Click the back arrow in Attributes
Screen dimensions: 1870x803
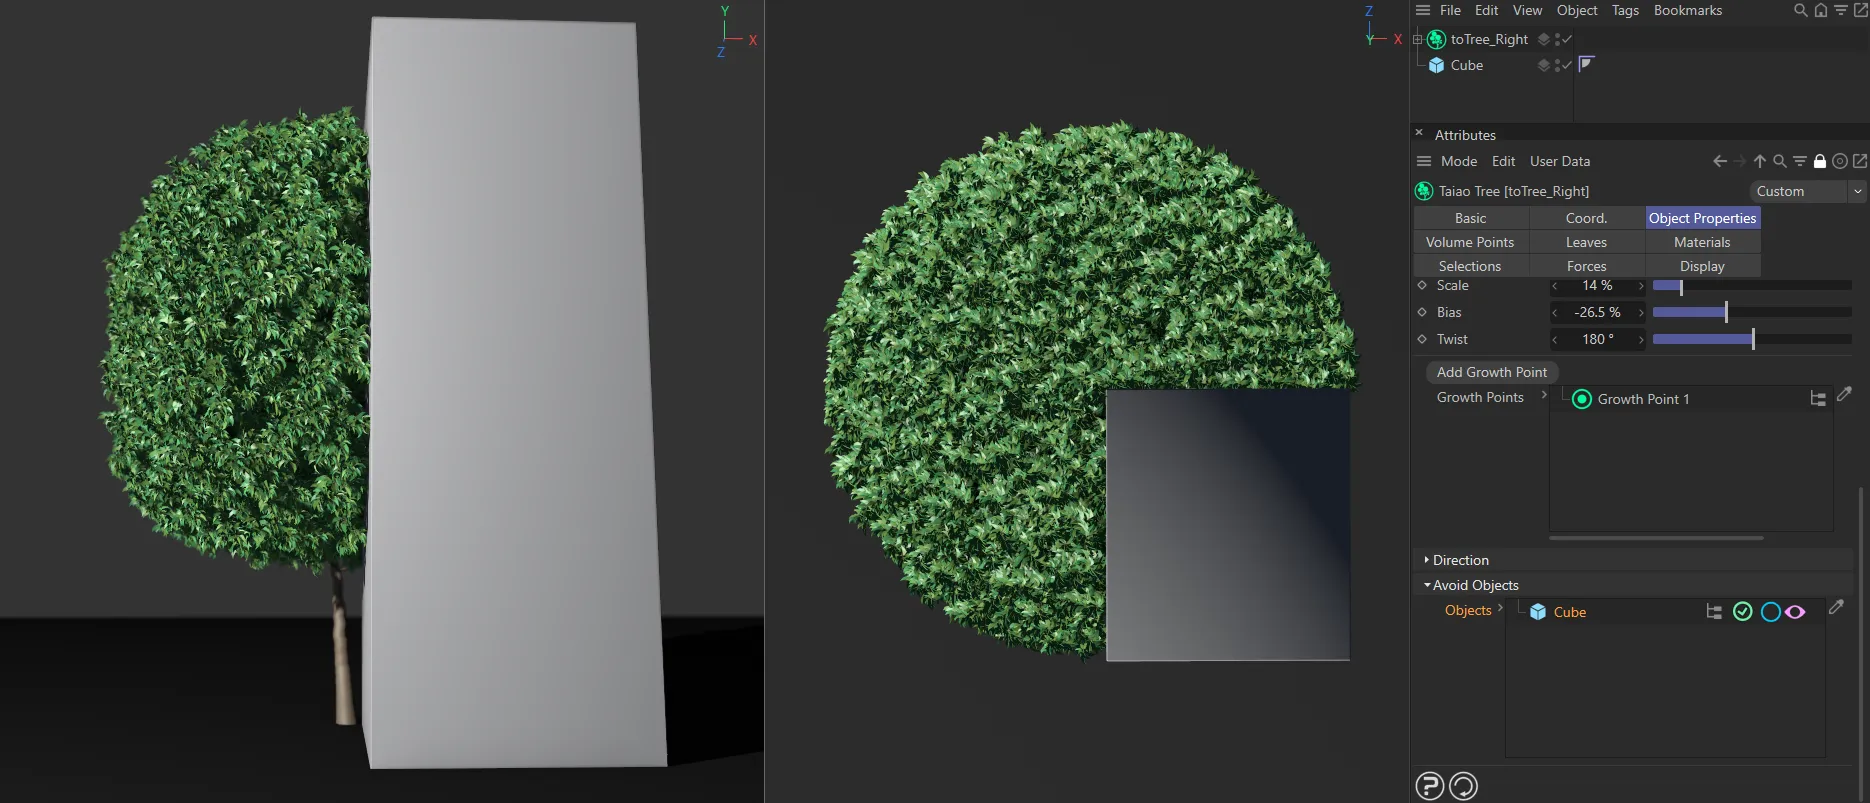click(x=1720, y=161)
